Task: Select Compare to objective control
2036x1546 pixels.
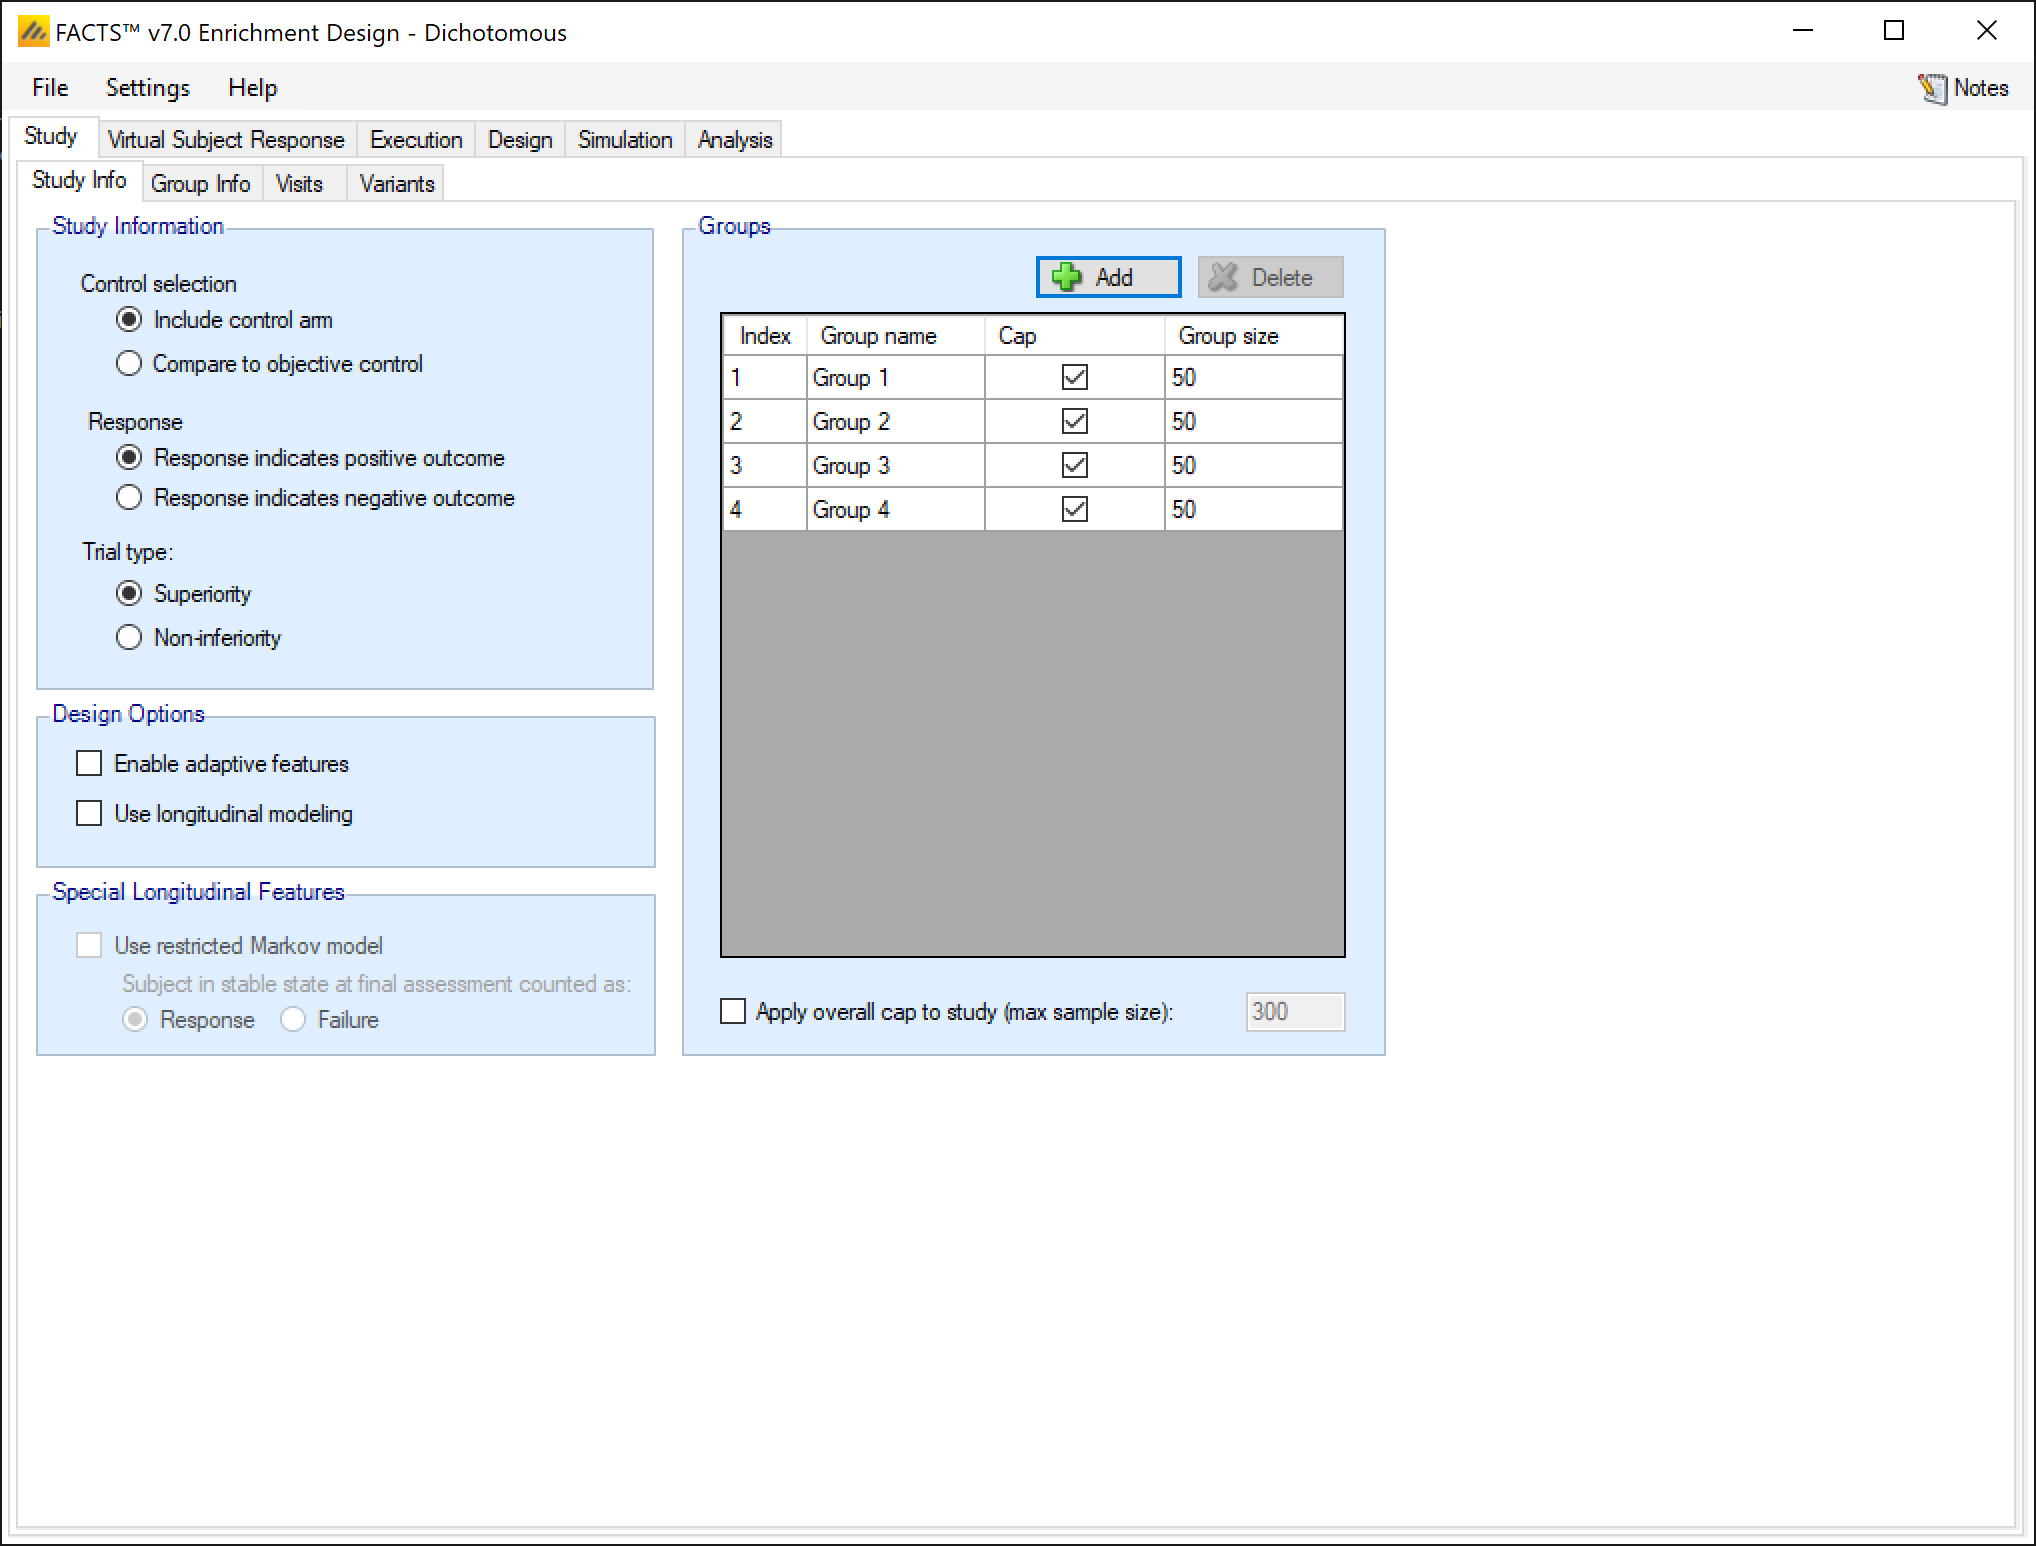Action: [x=129, y=363]
